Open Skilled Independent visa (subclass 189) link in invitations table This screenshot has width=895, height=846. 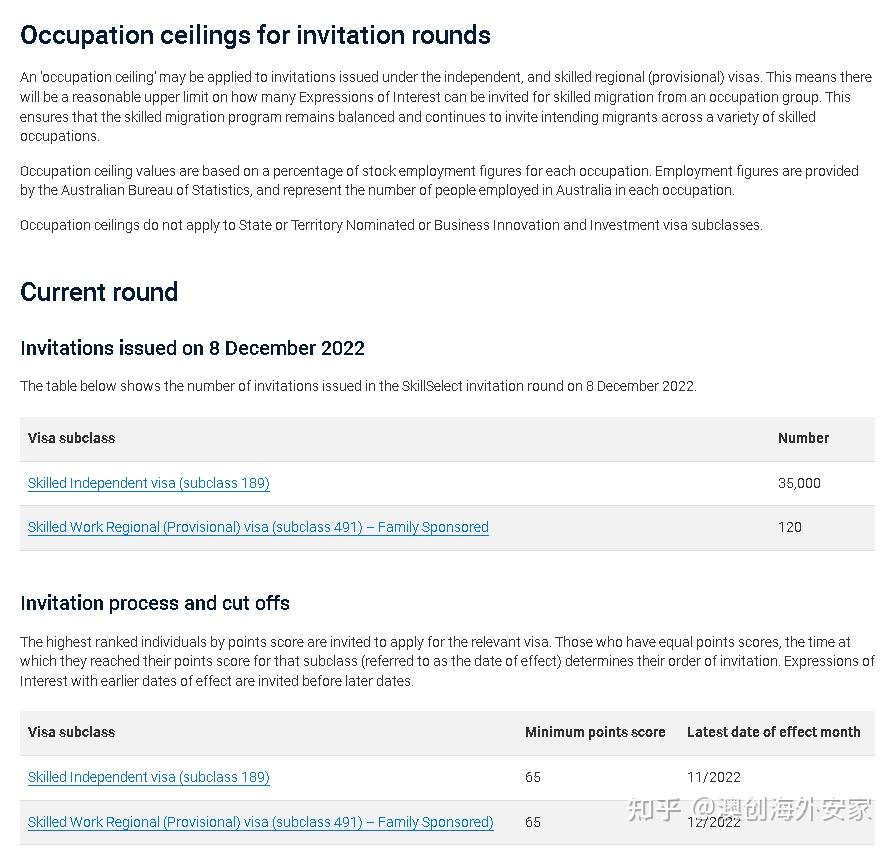(x=148, y=483)
